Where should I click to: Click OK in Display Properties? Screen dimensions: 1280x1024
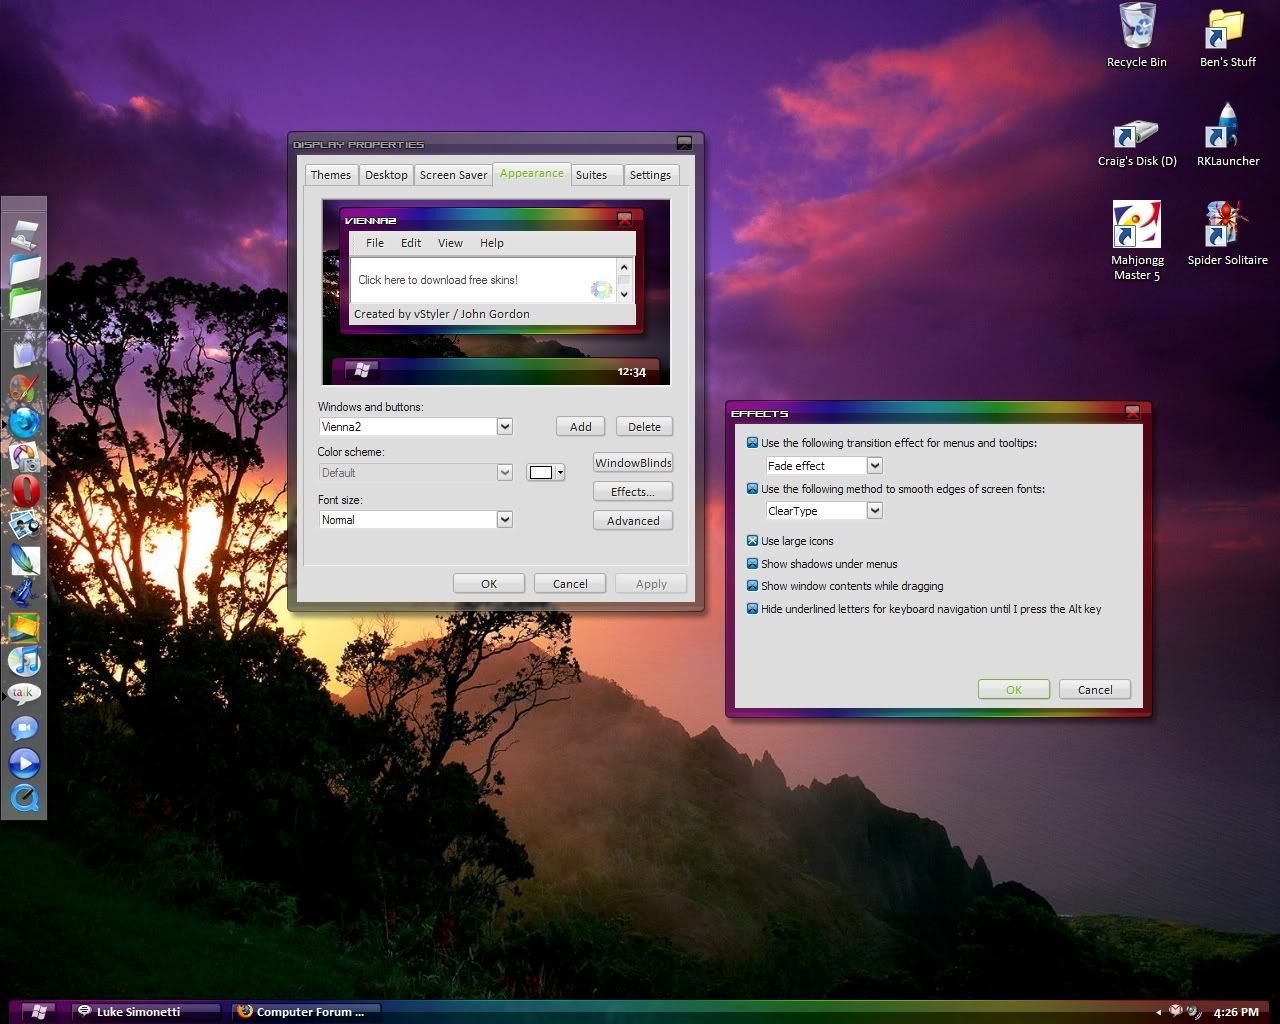point(489,584)
